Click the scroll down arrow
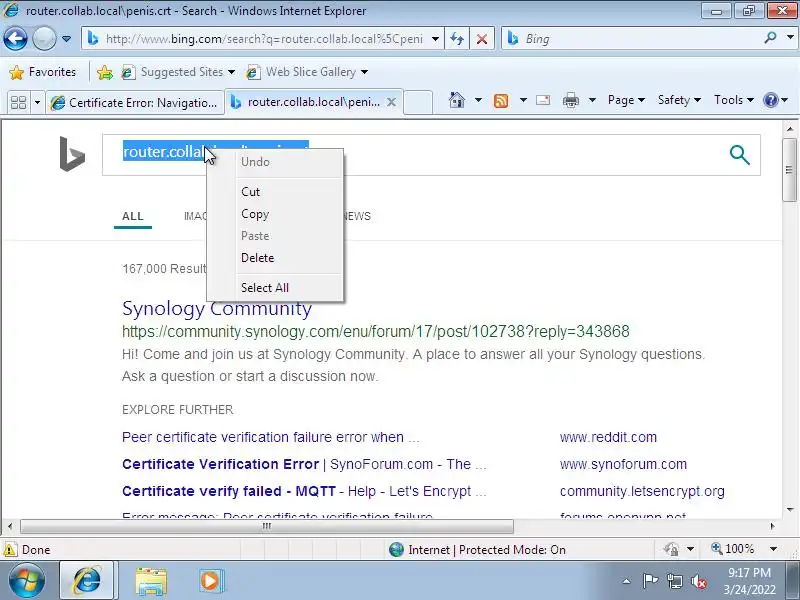The image size is (800, 600). (x=790, y=510)
